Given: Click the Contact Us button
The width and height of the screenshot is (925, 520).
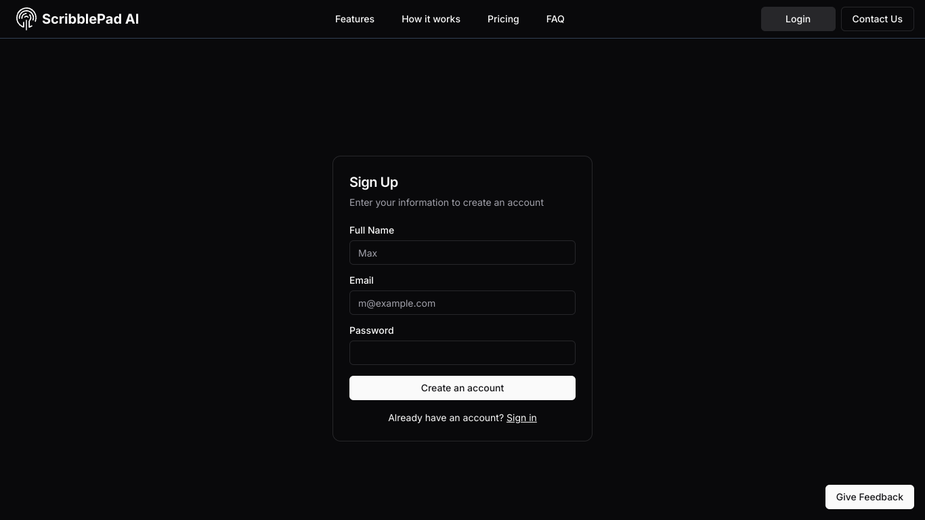Looking at the screenshot, I should (877, 19).
